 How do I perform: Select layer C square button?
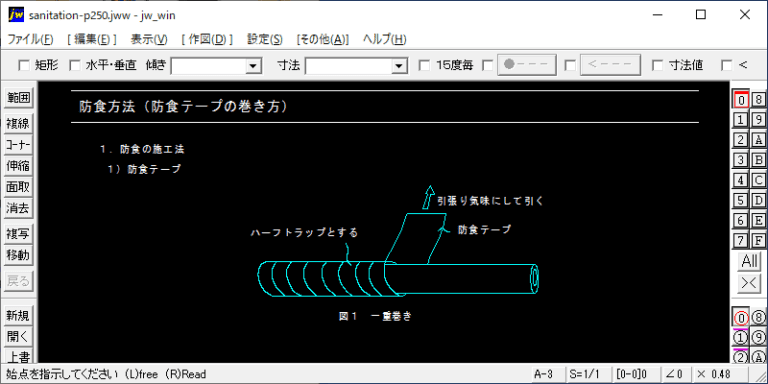pos(759,180)
